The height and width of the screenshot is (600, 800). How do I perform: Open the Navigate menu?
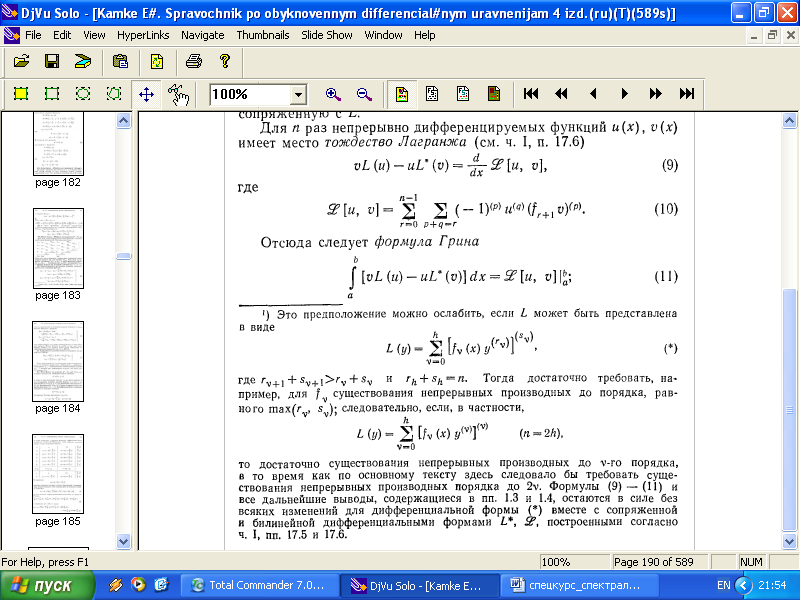[x=203, y=35]
